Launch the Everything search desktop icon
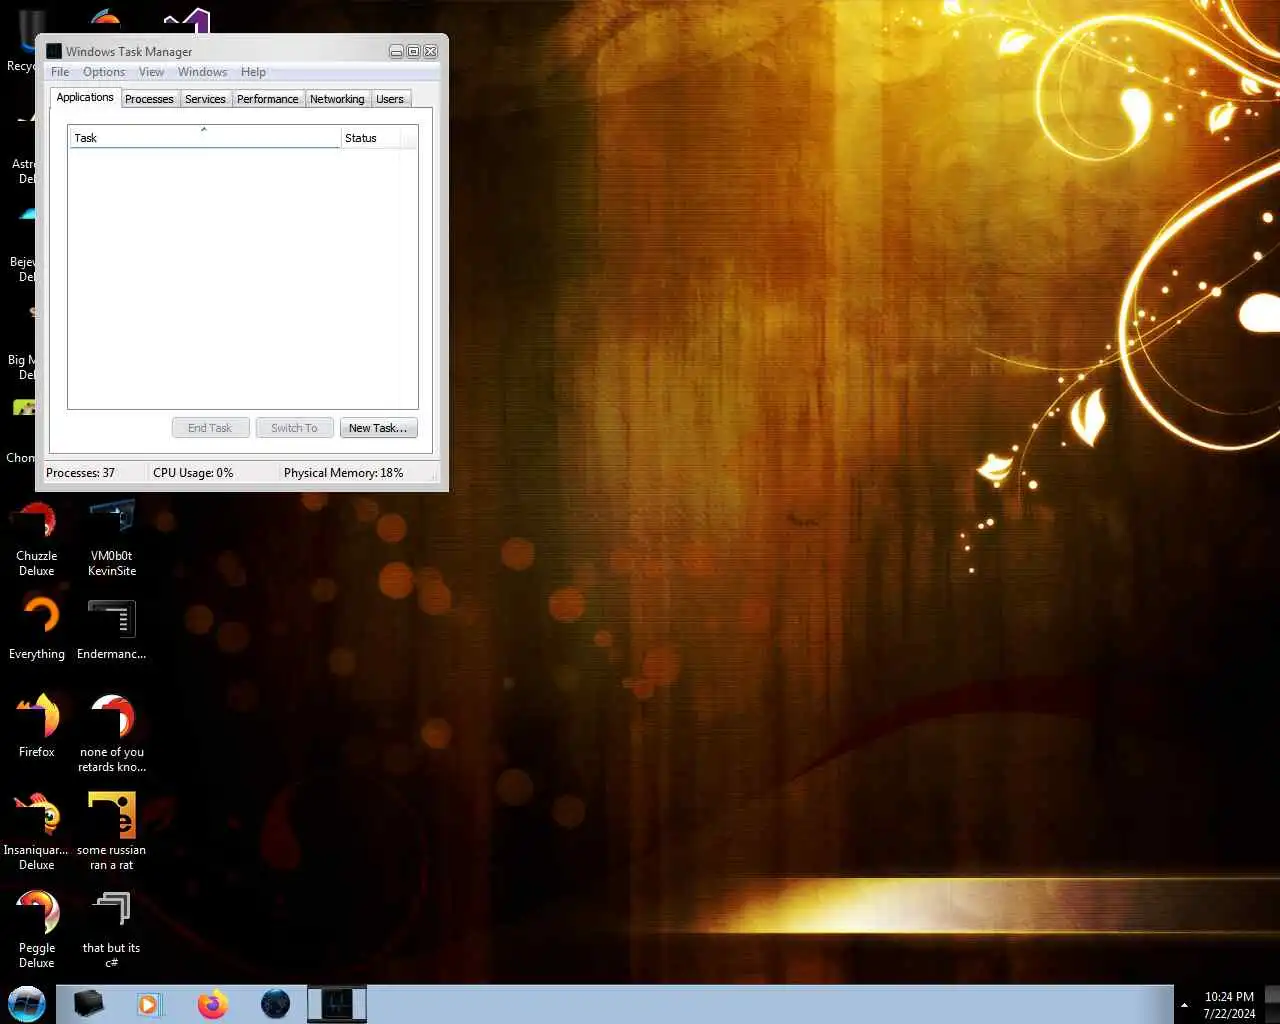The width and height of the screenshot is (1280, 1024). tap(37, 629)
